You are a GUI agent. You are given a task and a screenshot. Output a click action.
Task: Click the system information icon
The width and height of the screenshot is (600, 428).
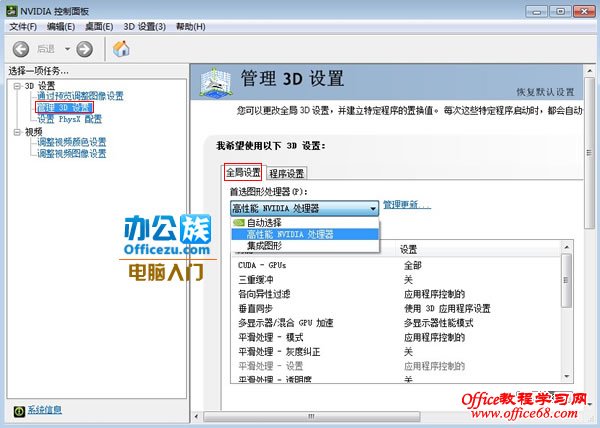tap(19, 411)
